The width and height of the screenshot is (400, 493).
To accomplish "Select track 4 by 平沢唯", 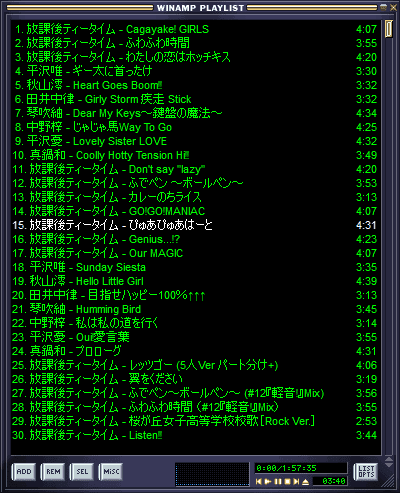I will (x=196, y=71).
